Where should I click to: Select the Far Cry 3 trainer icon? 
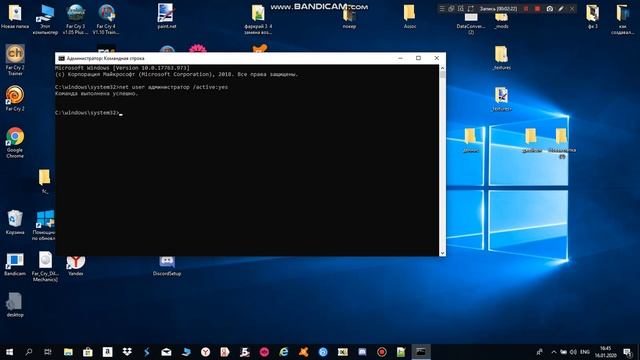tap(76, 19)
